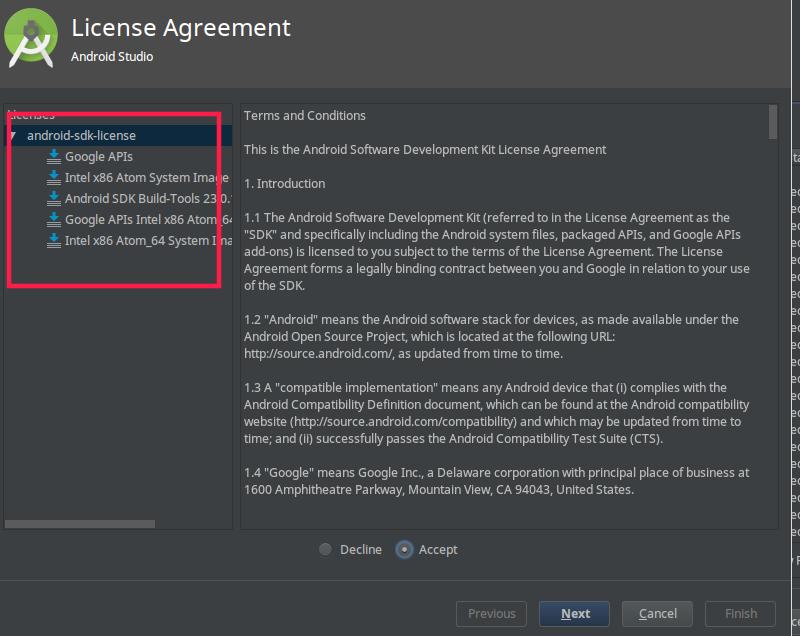This screenshot has width=800, height=636.
Task: Select Intel x86 Atom_64 System Image item
Action: (x=148, y=240)
